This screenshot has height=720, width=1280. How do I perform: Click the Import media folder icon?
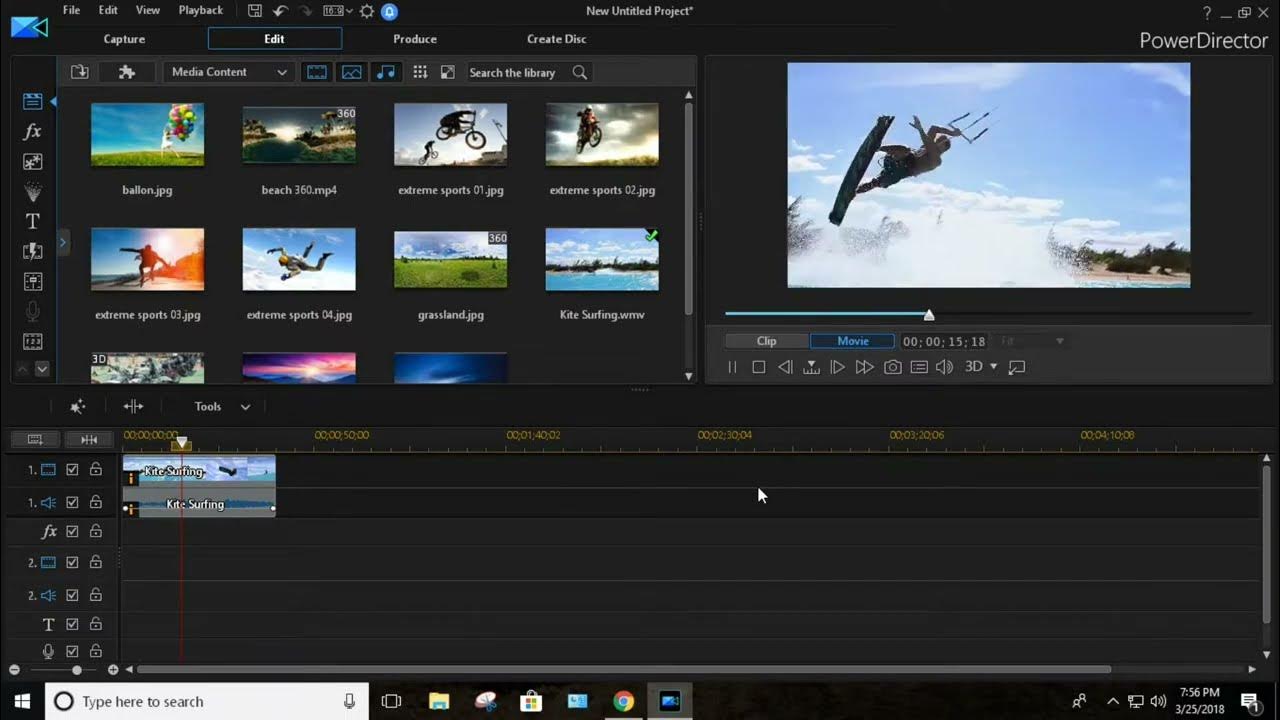tap(80, 72)
